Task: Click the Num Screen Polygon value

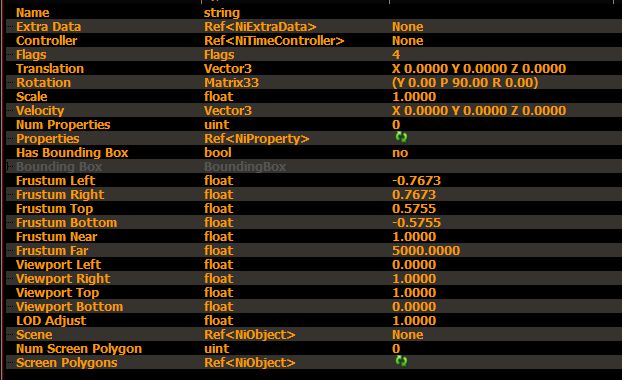Action: (x=396, y=349)
